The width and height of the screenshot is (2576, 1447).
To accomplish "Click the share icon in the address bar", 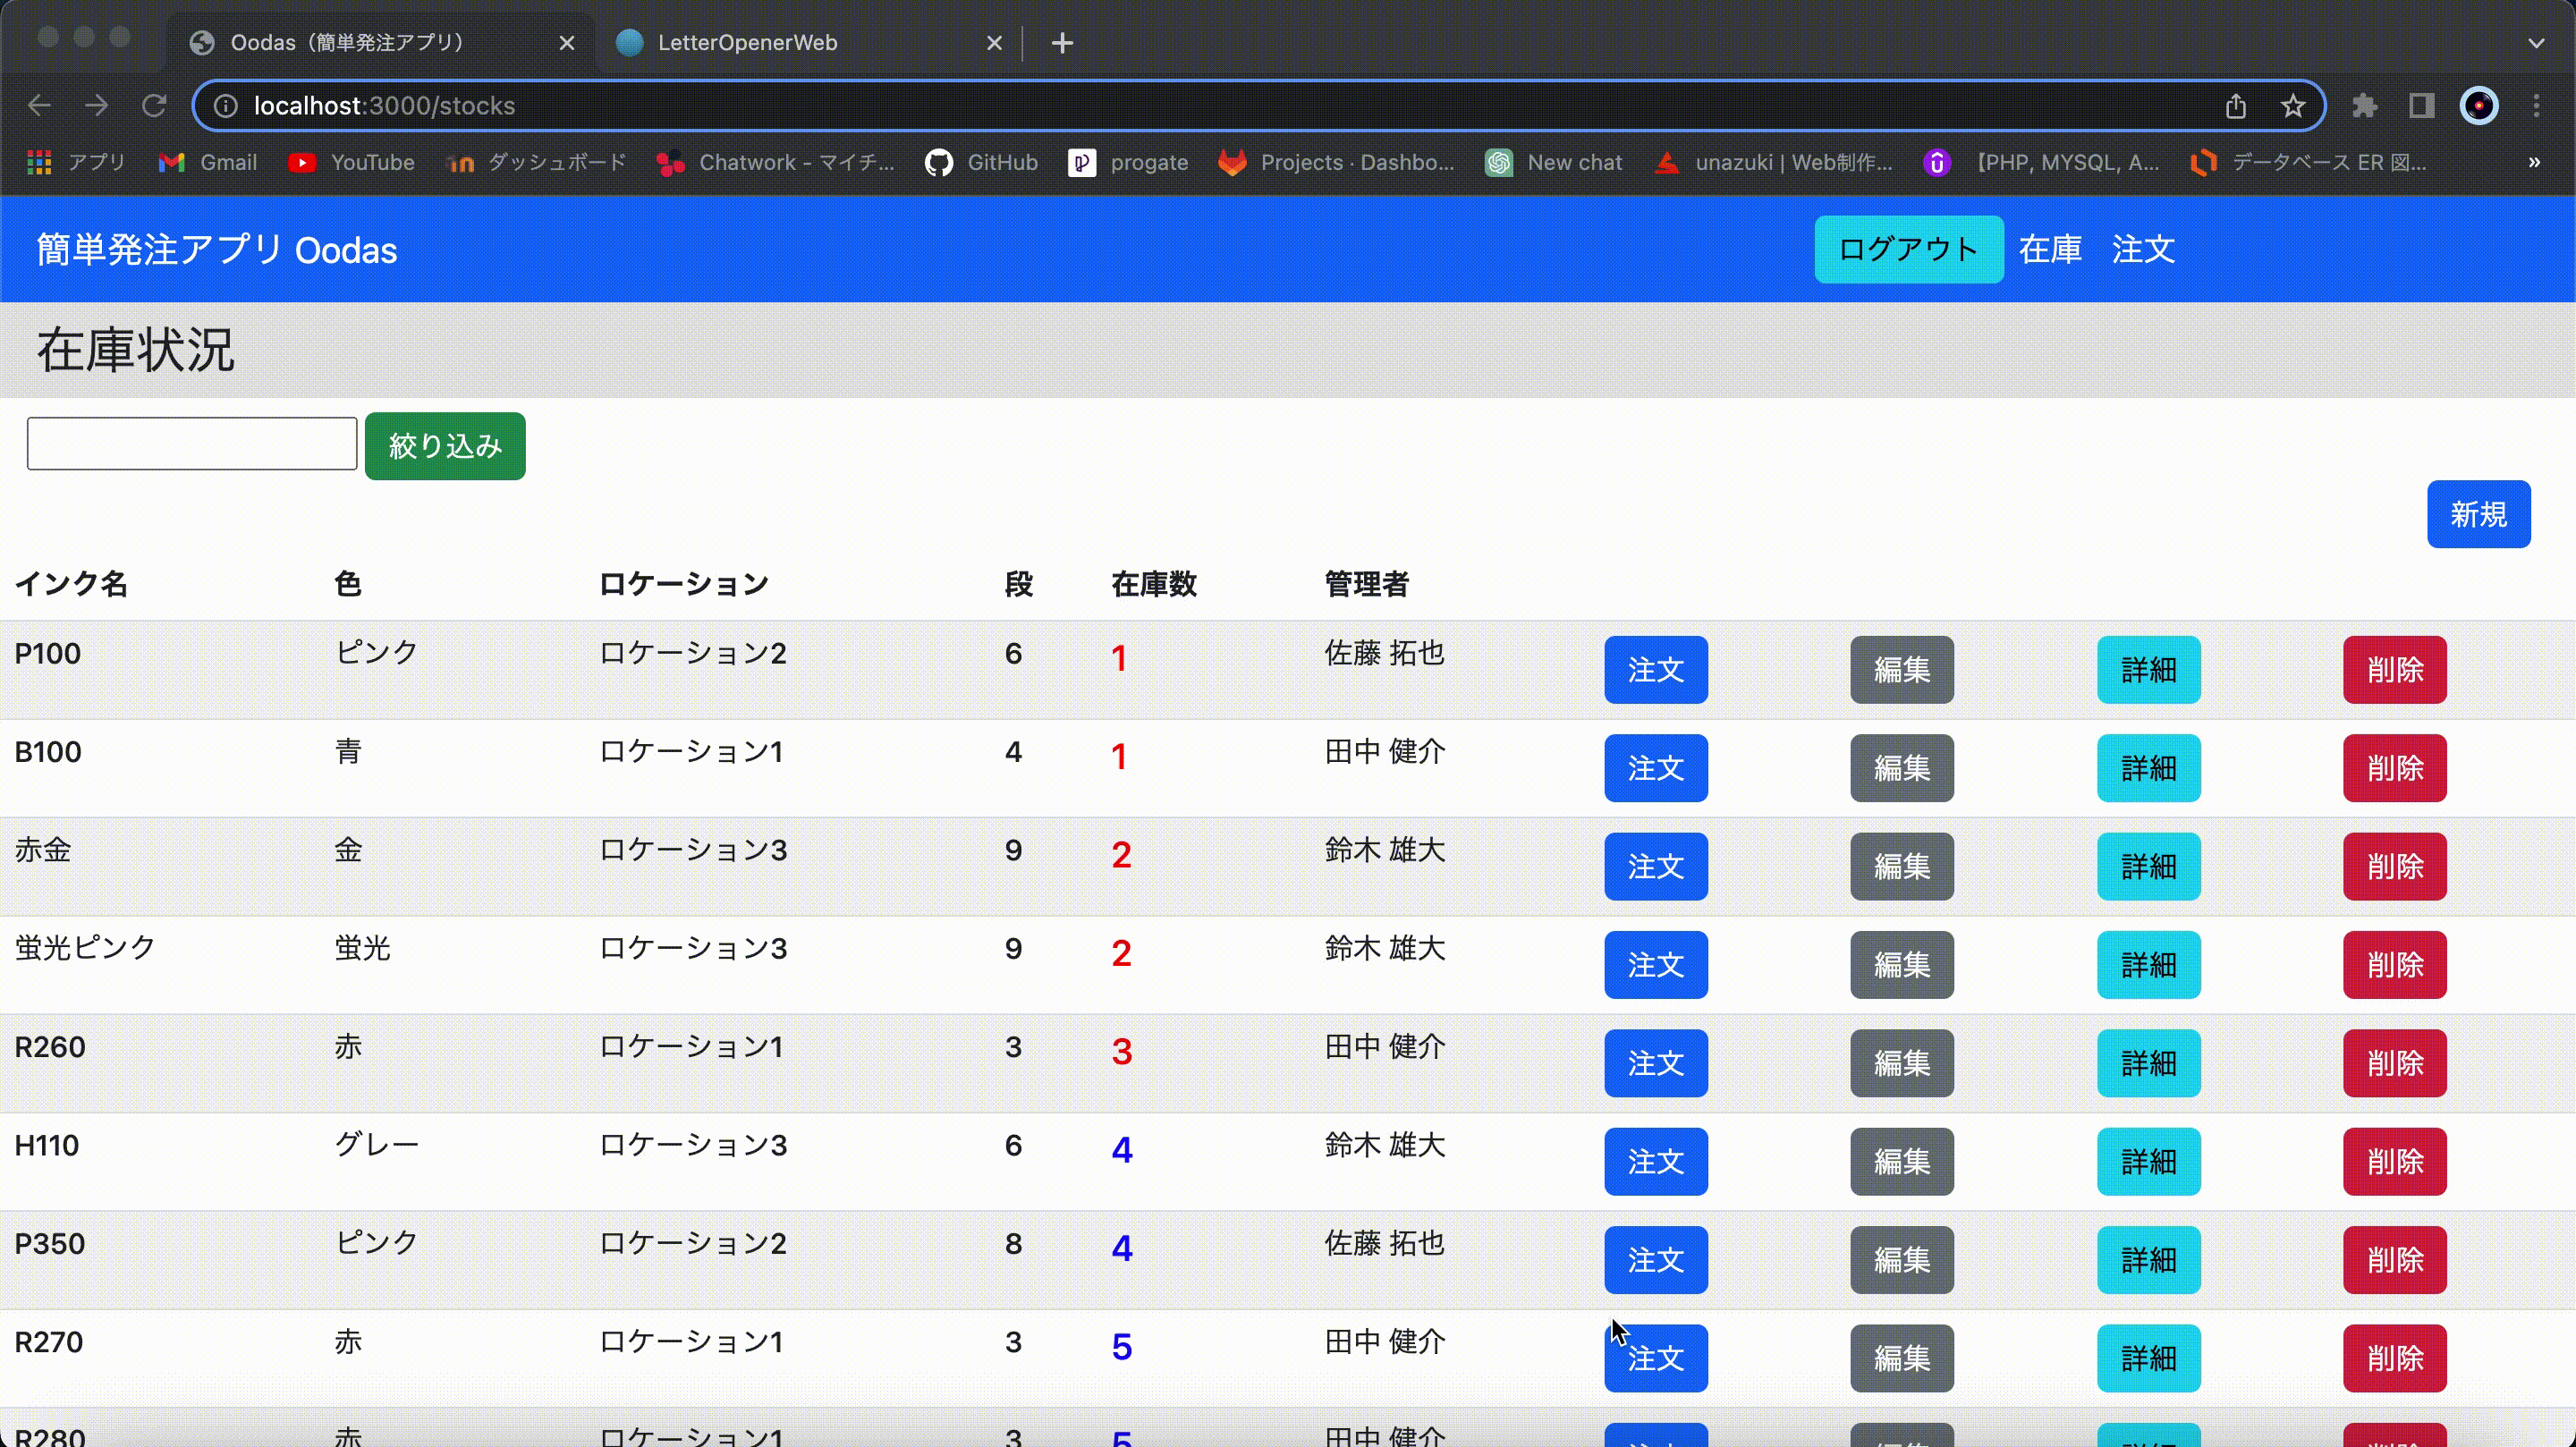I will [2236, 105].
